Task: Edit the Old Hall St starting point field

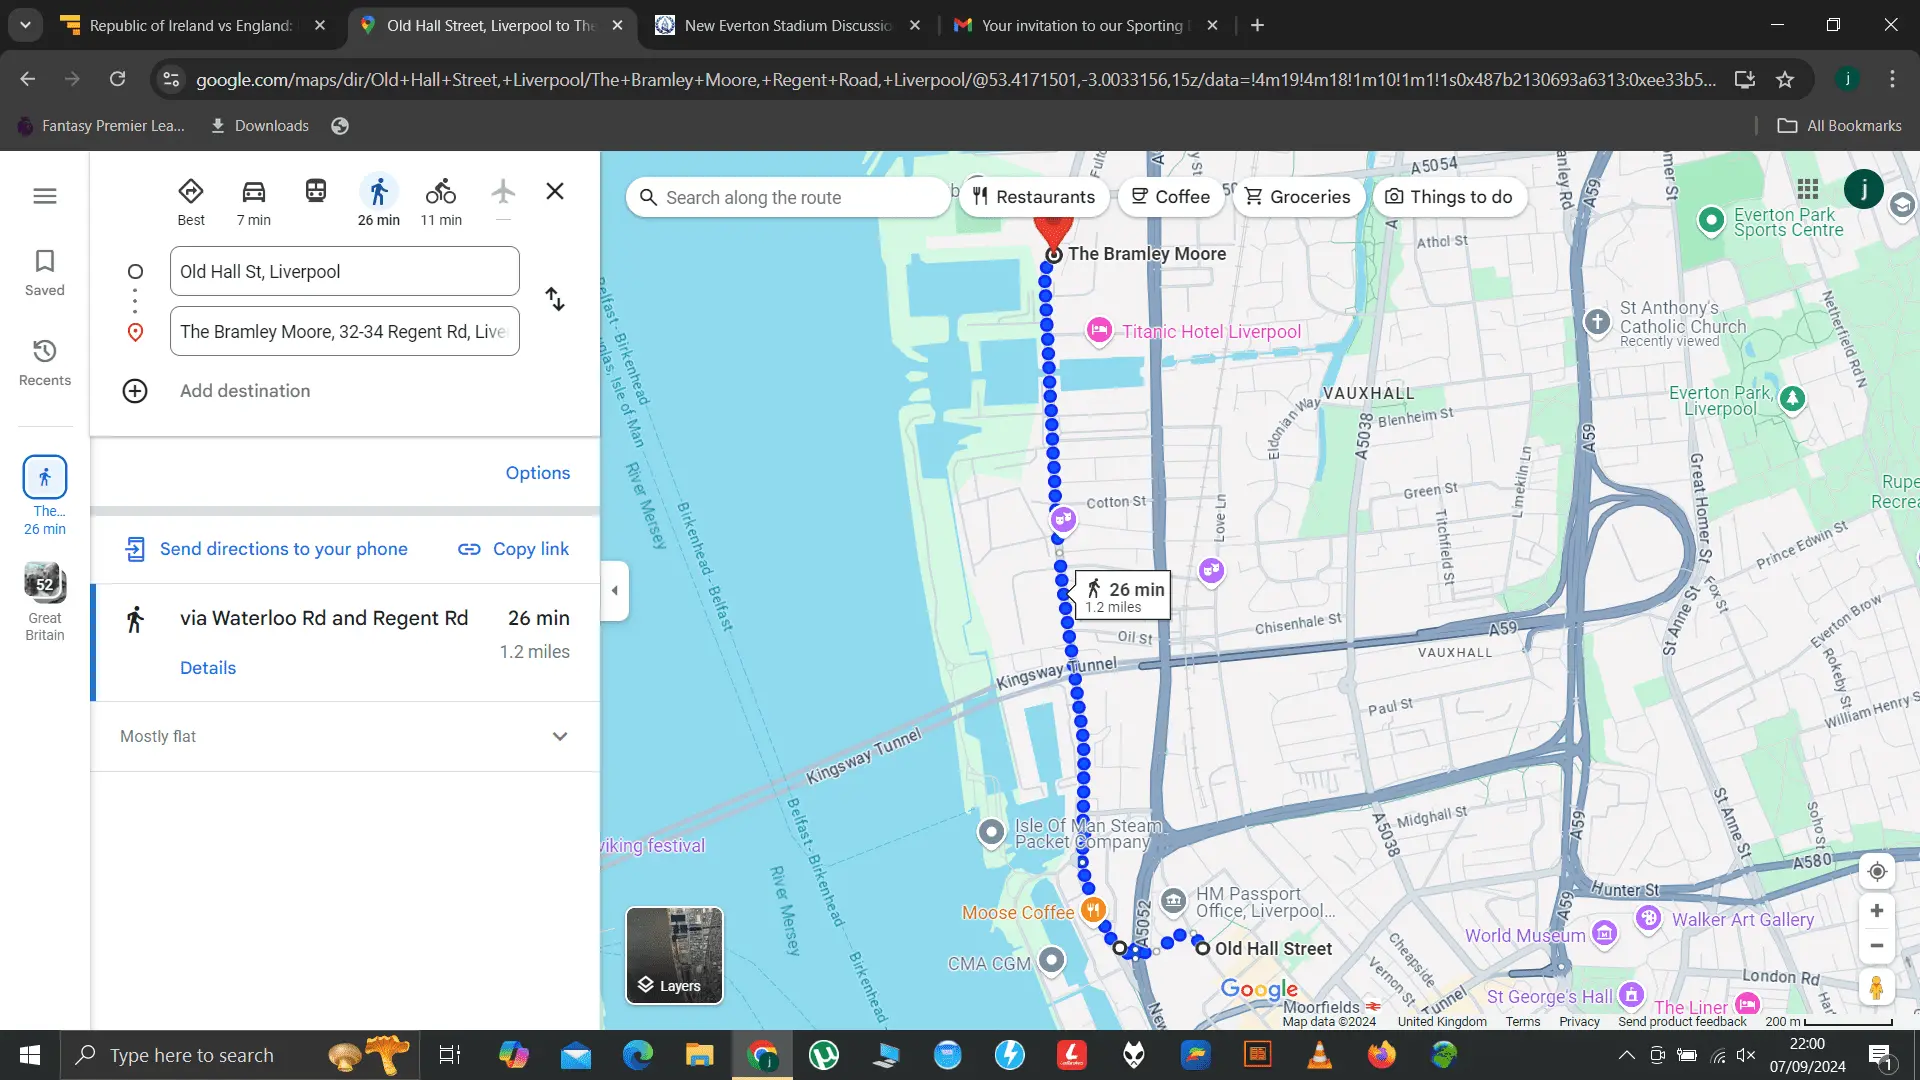Action: coord(345,271)
